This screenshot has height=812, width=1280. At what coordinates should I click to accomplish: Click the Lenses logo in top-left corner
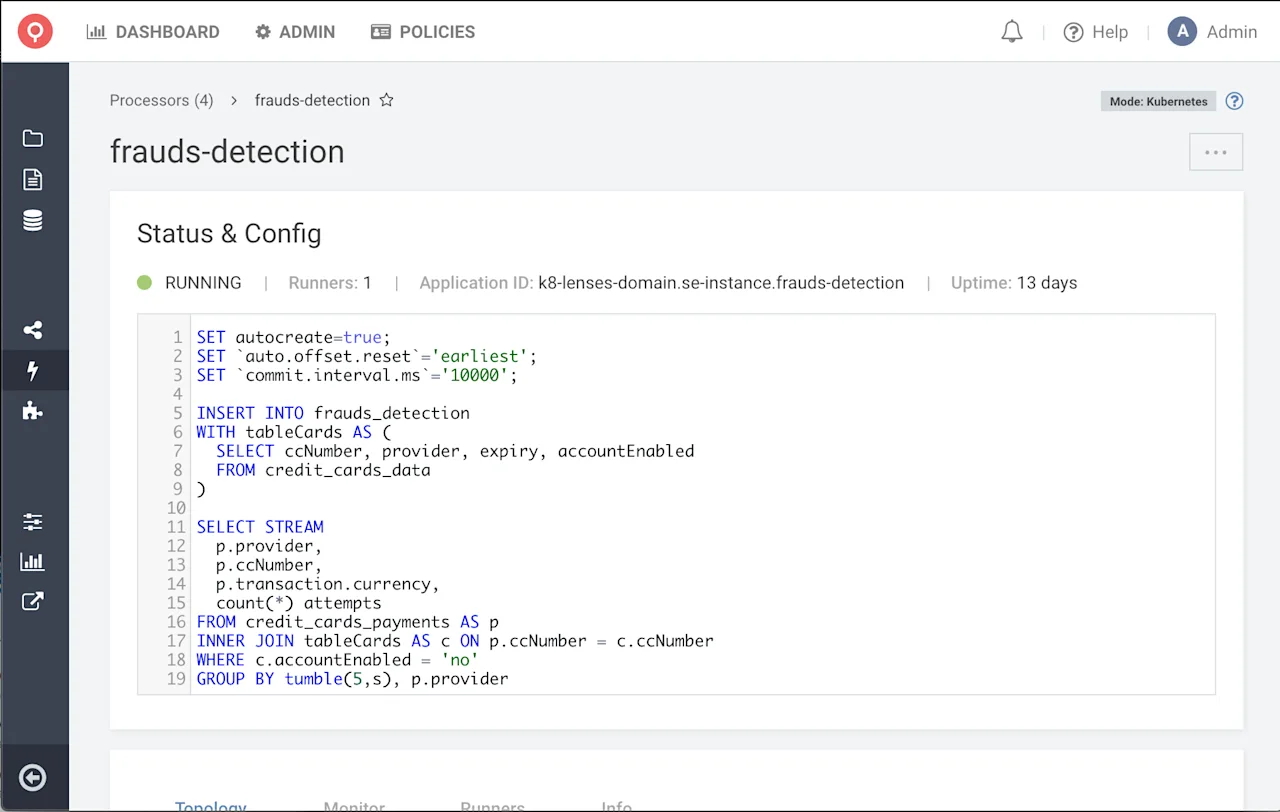[35, 31]
